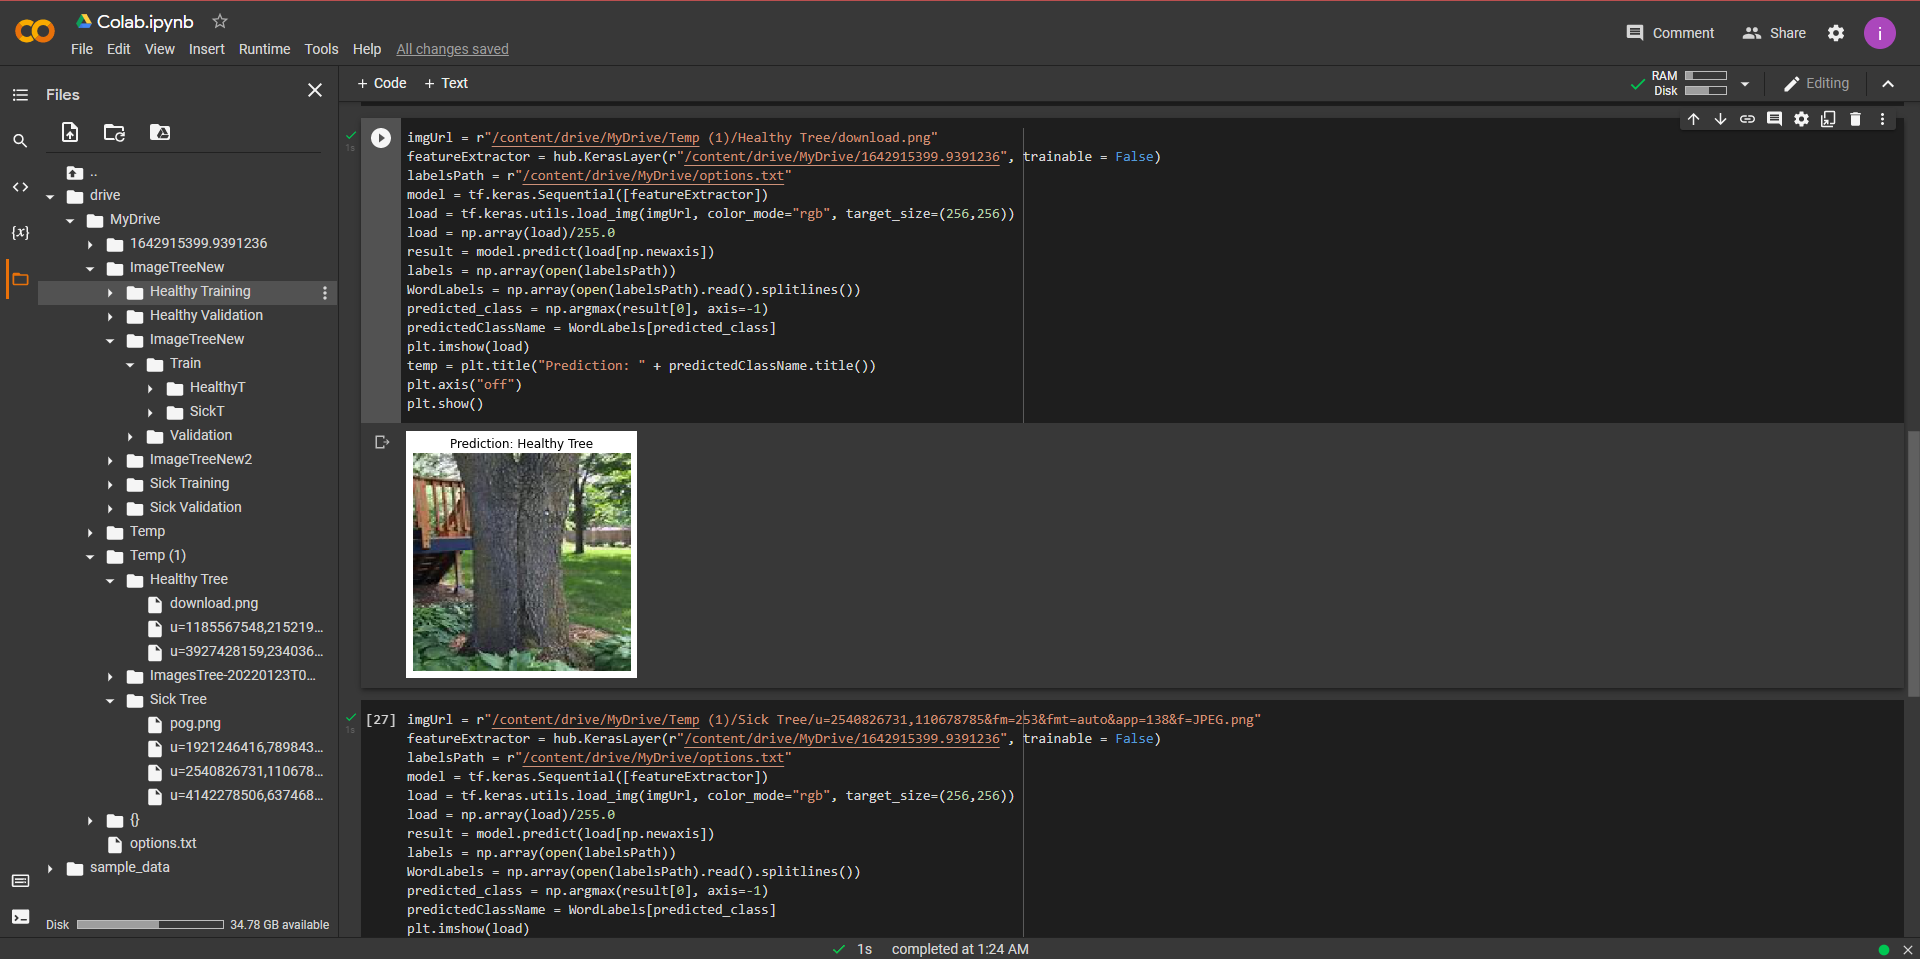Open the Tools menu
1920x959 pixels.
(322, 49)
